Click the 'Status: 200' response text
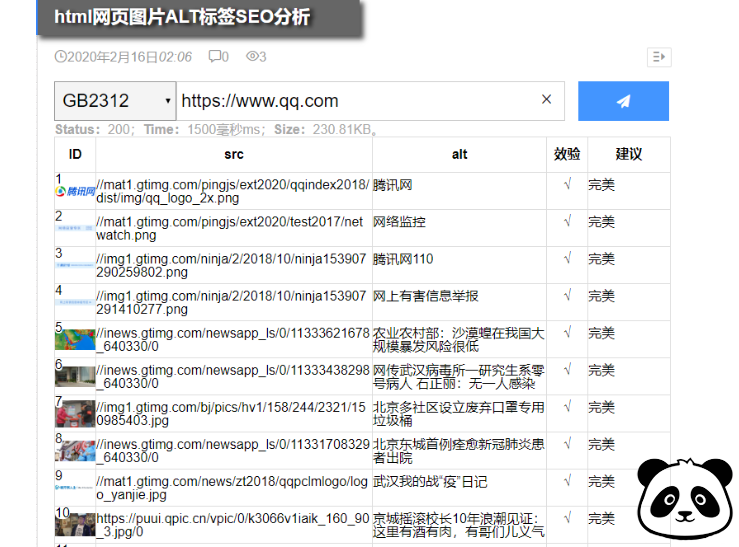This screenshot has width=739, height=547. point(95,130)
